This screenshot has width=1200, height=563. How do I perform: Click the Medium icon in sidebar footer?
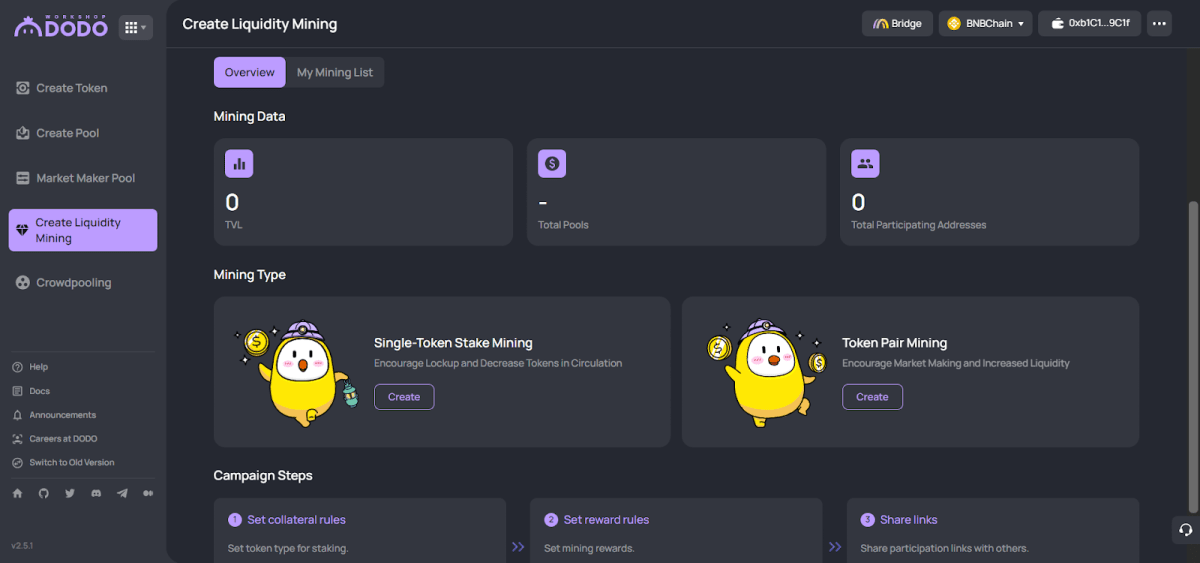tap(149, 493)
